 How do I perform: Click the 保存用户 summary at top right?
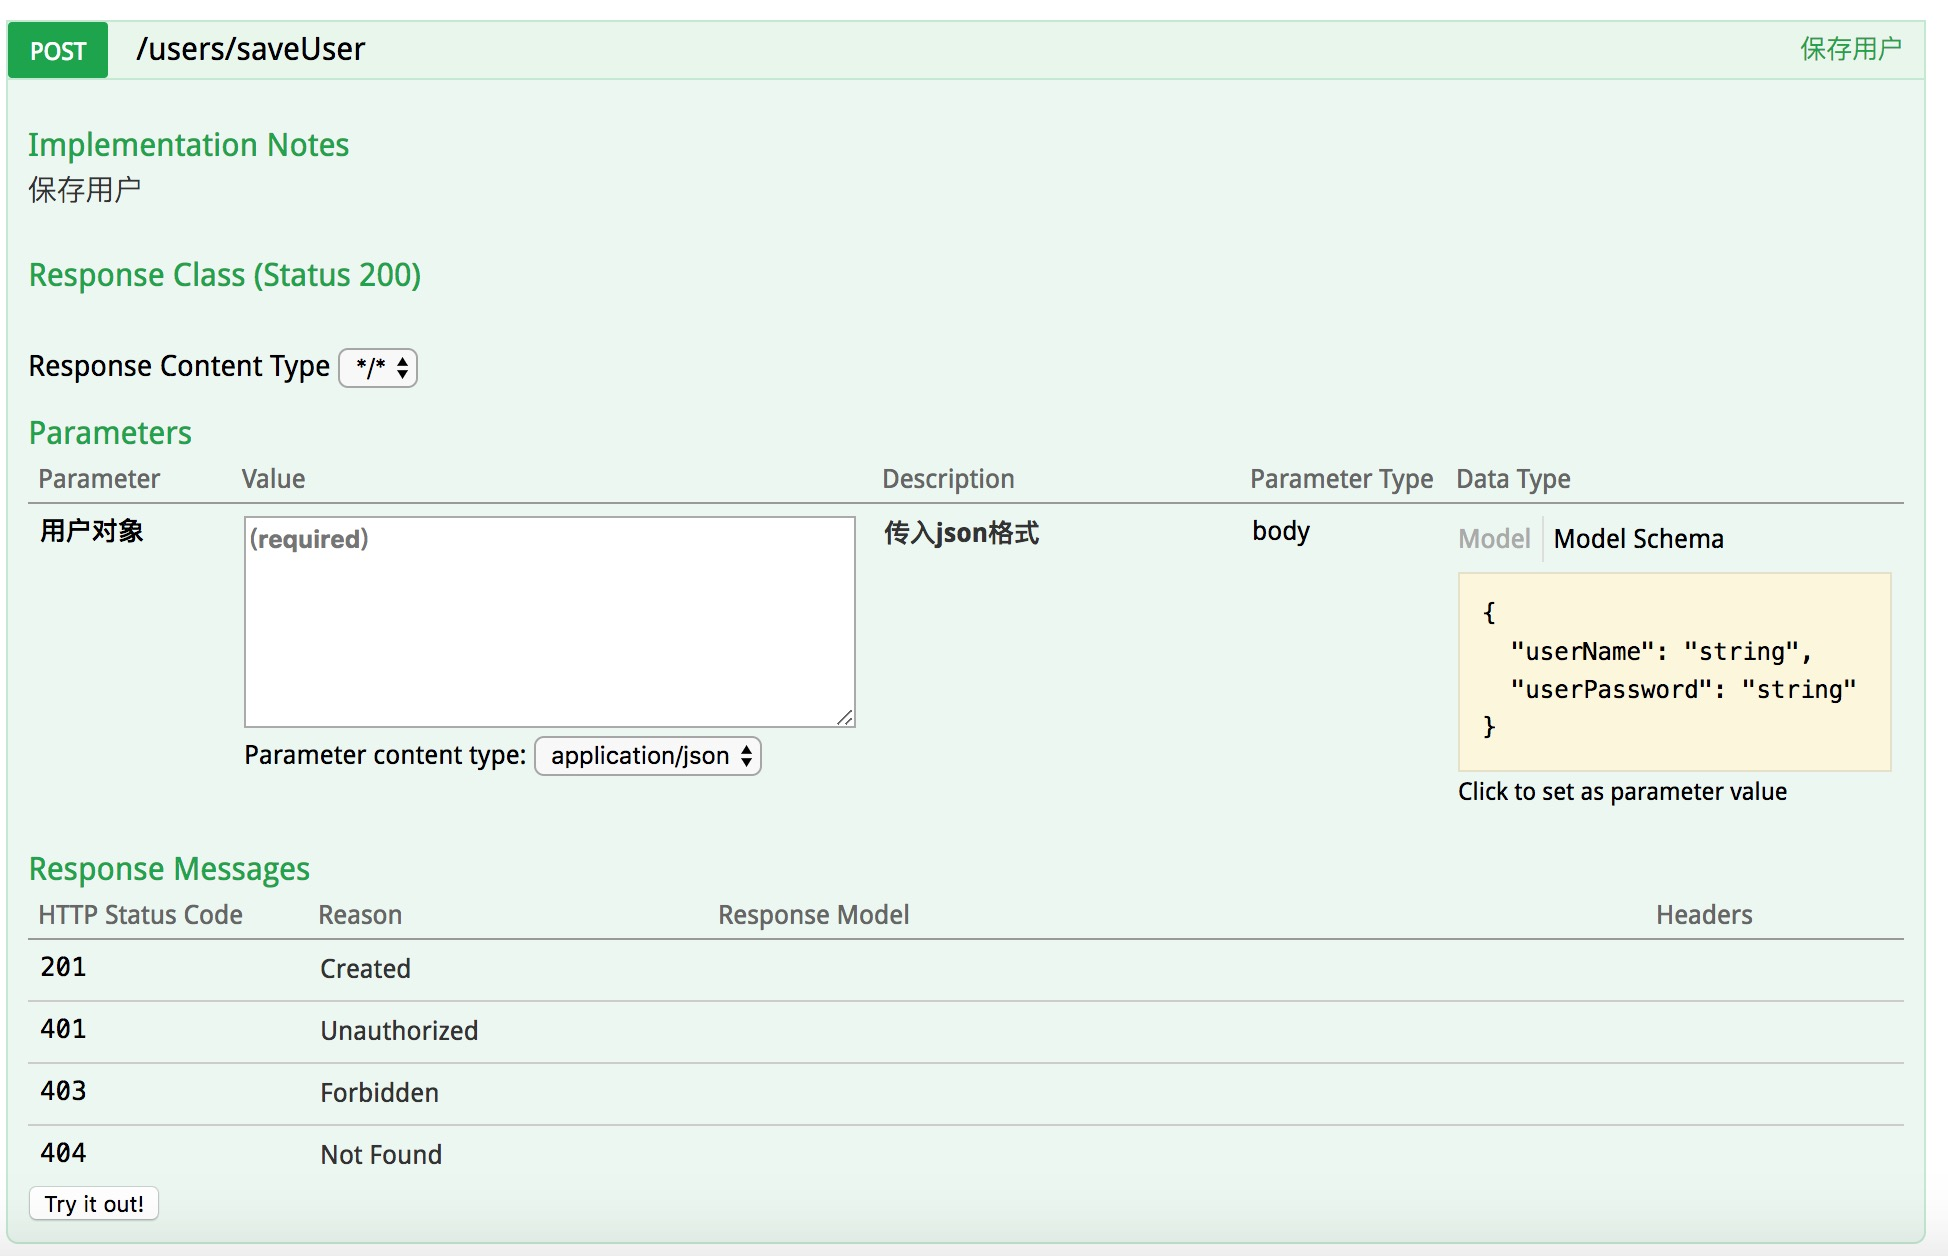1850,49
